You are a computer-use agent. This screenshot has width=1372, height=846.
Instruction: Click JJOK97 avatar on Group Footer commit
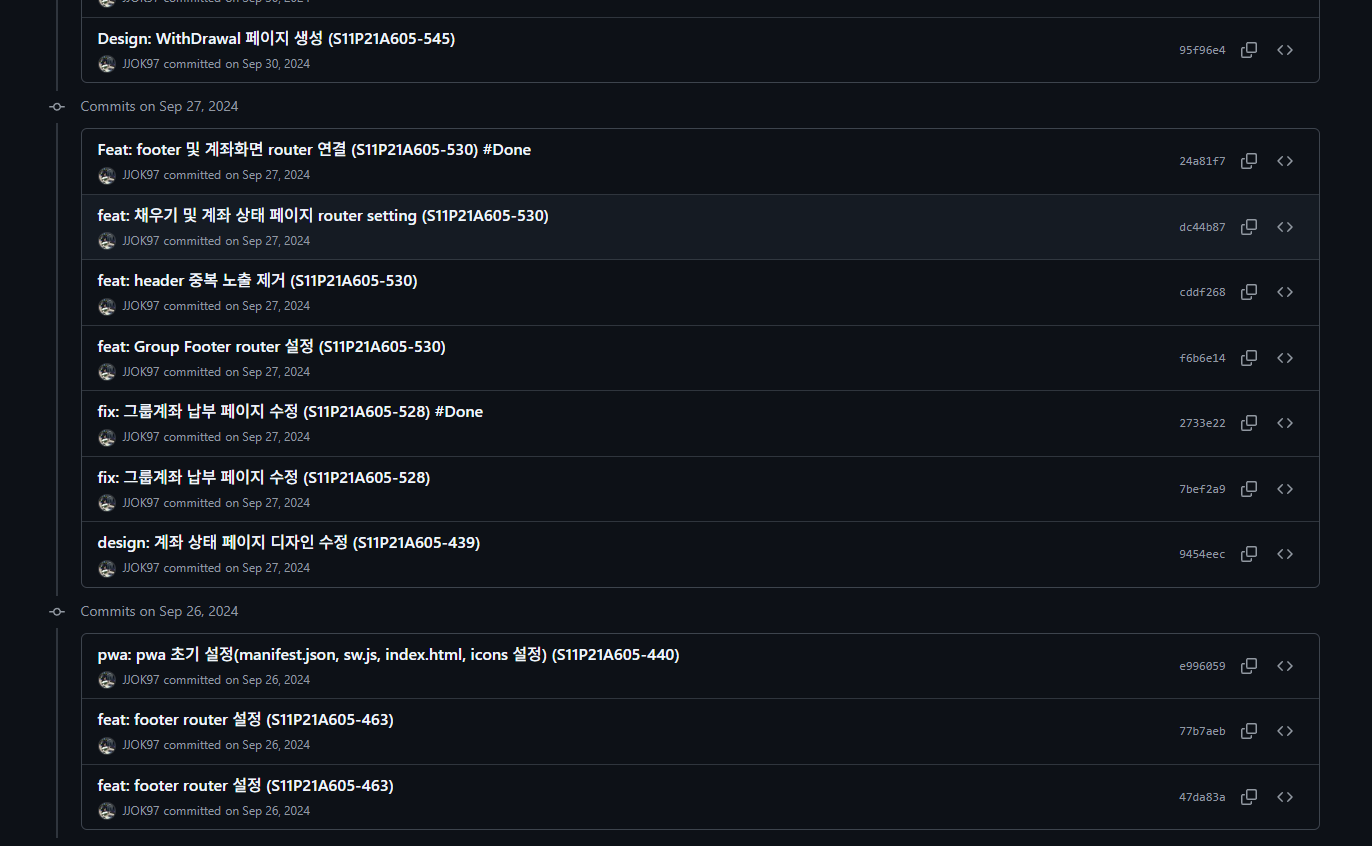[107, 372]
